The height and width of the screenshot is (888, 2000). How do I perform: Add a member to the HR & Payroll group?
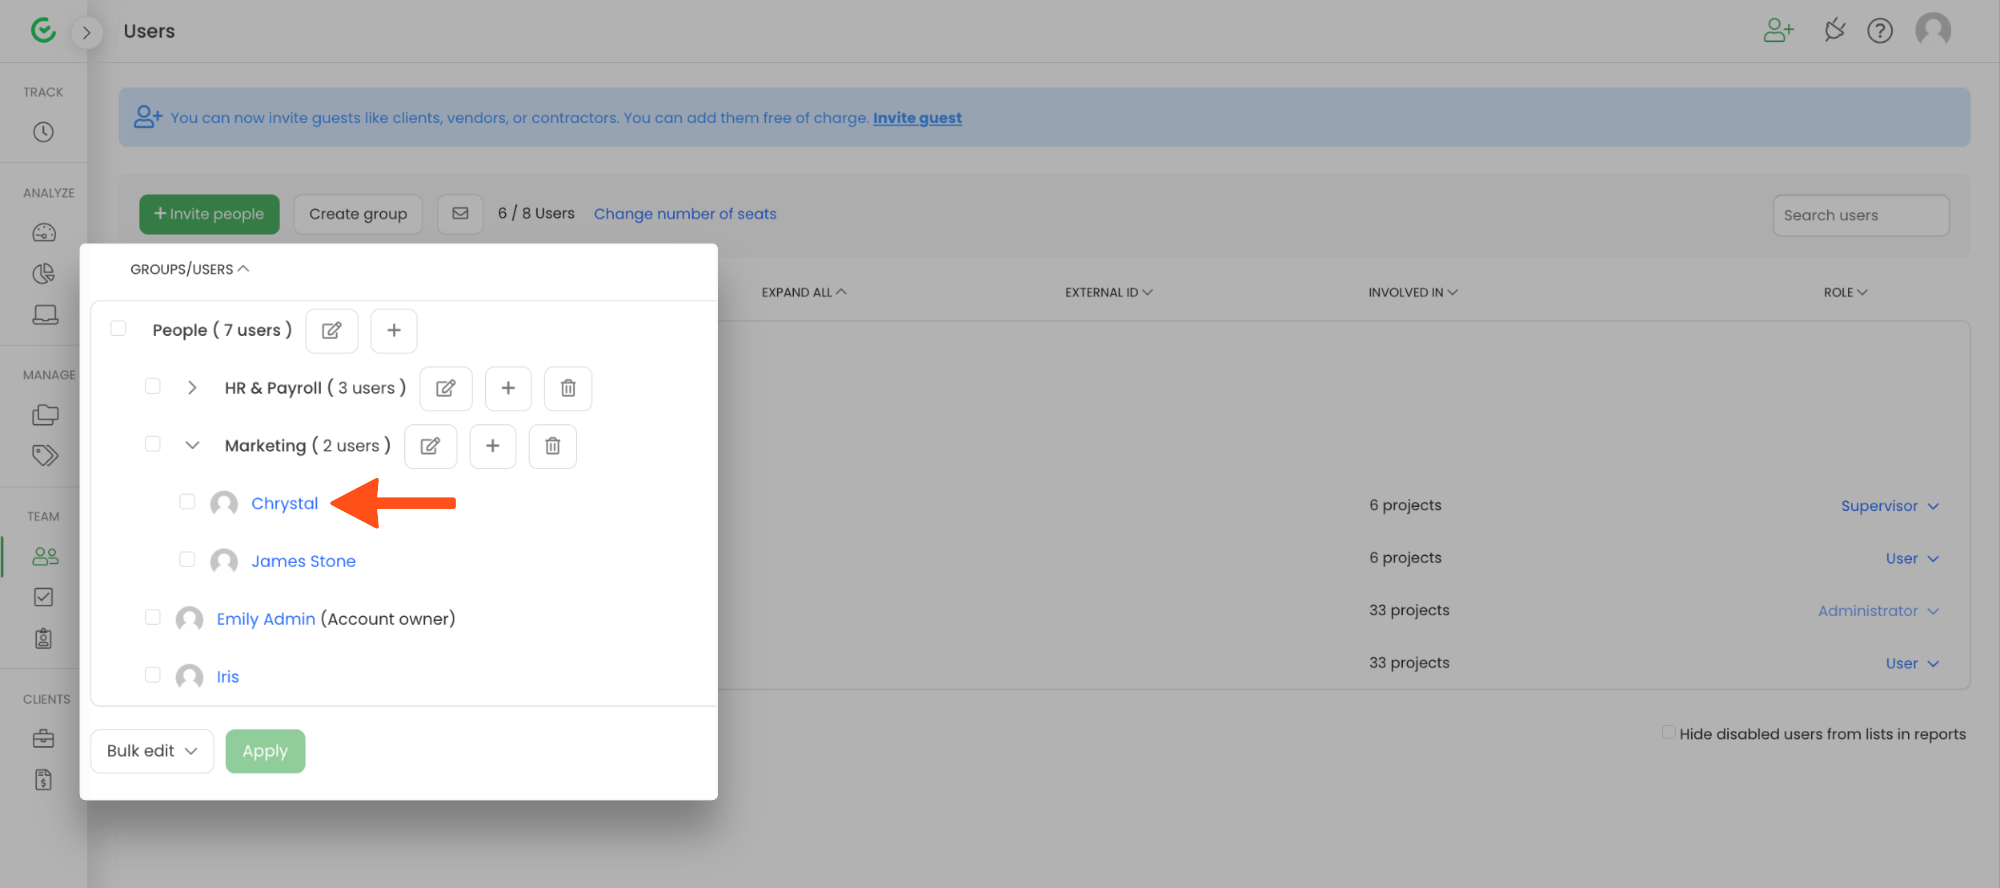(x=508, y=388)
